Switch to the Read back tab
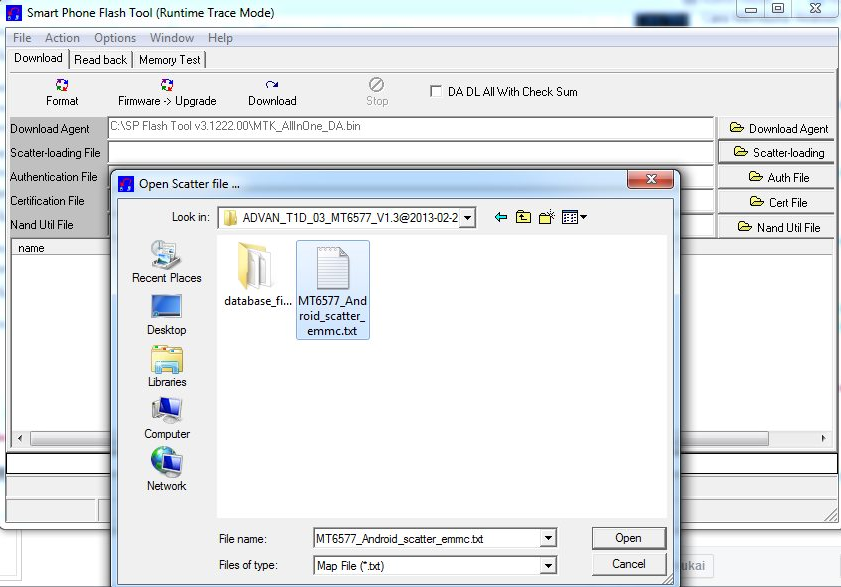This screenshot has height=587, width=841. 100,60
